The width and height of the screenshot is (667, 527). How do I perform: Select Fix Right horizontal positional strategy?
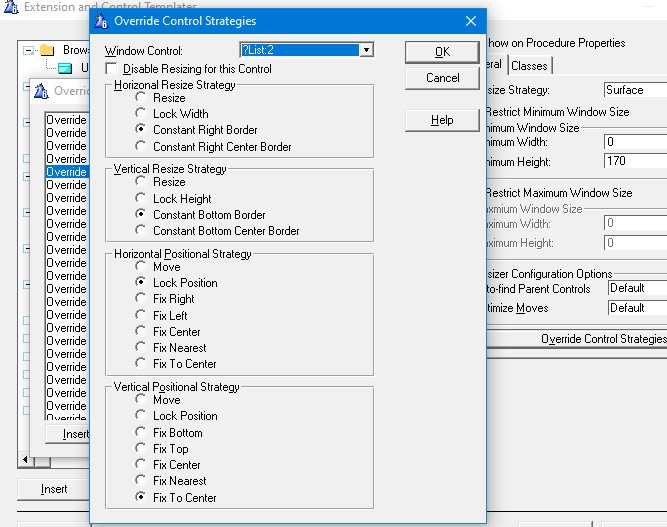pyautogui.click(x=141, y=299)
